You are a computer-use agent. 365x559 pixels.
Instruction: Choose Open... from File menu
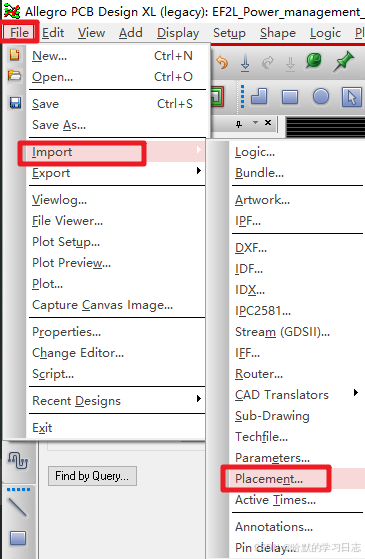click(117, 77)
